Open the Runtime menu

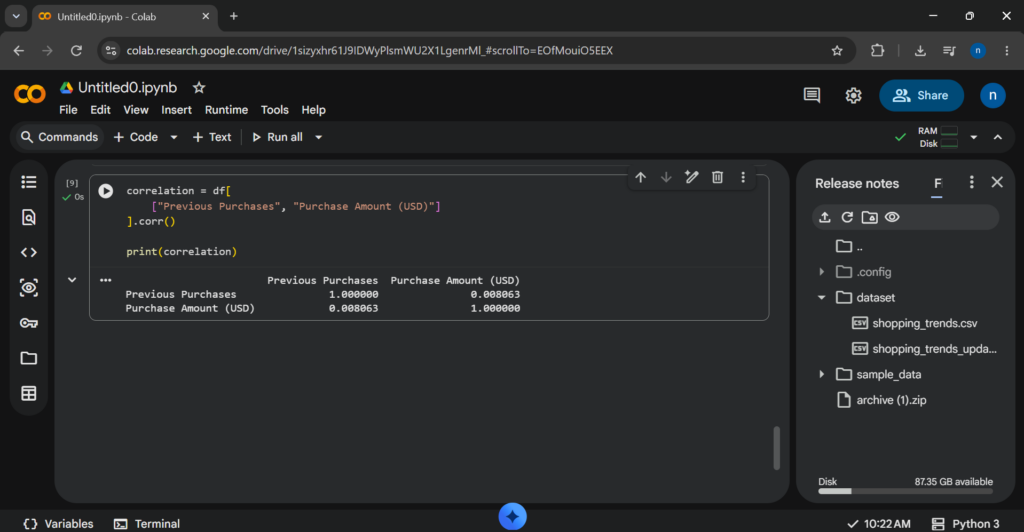(226, 110)
